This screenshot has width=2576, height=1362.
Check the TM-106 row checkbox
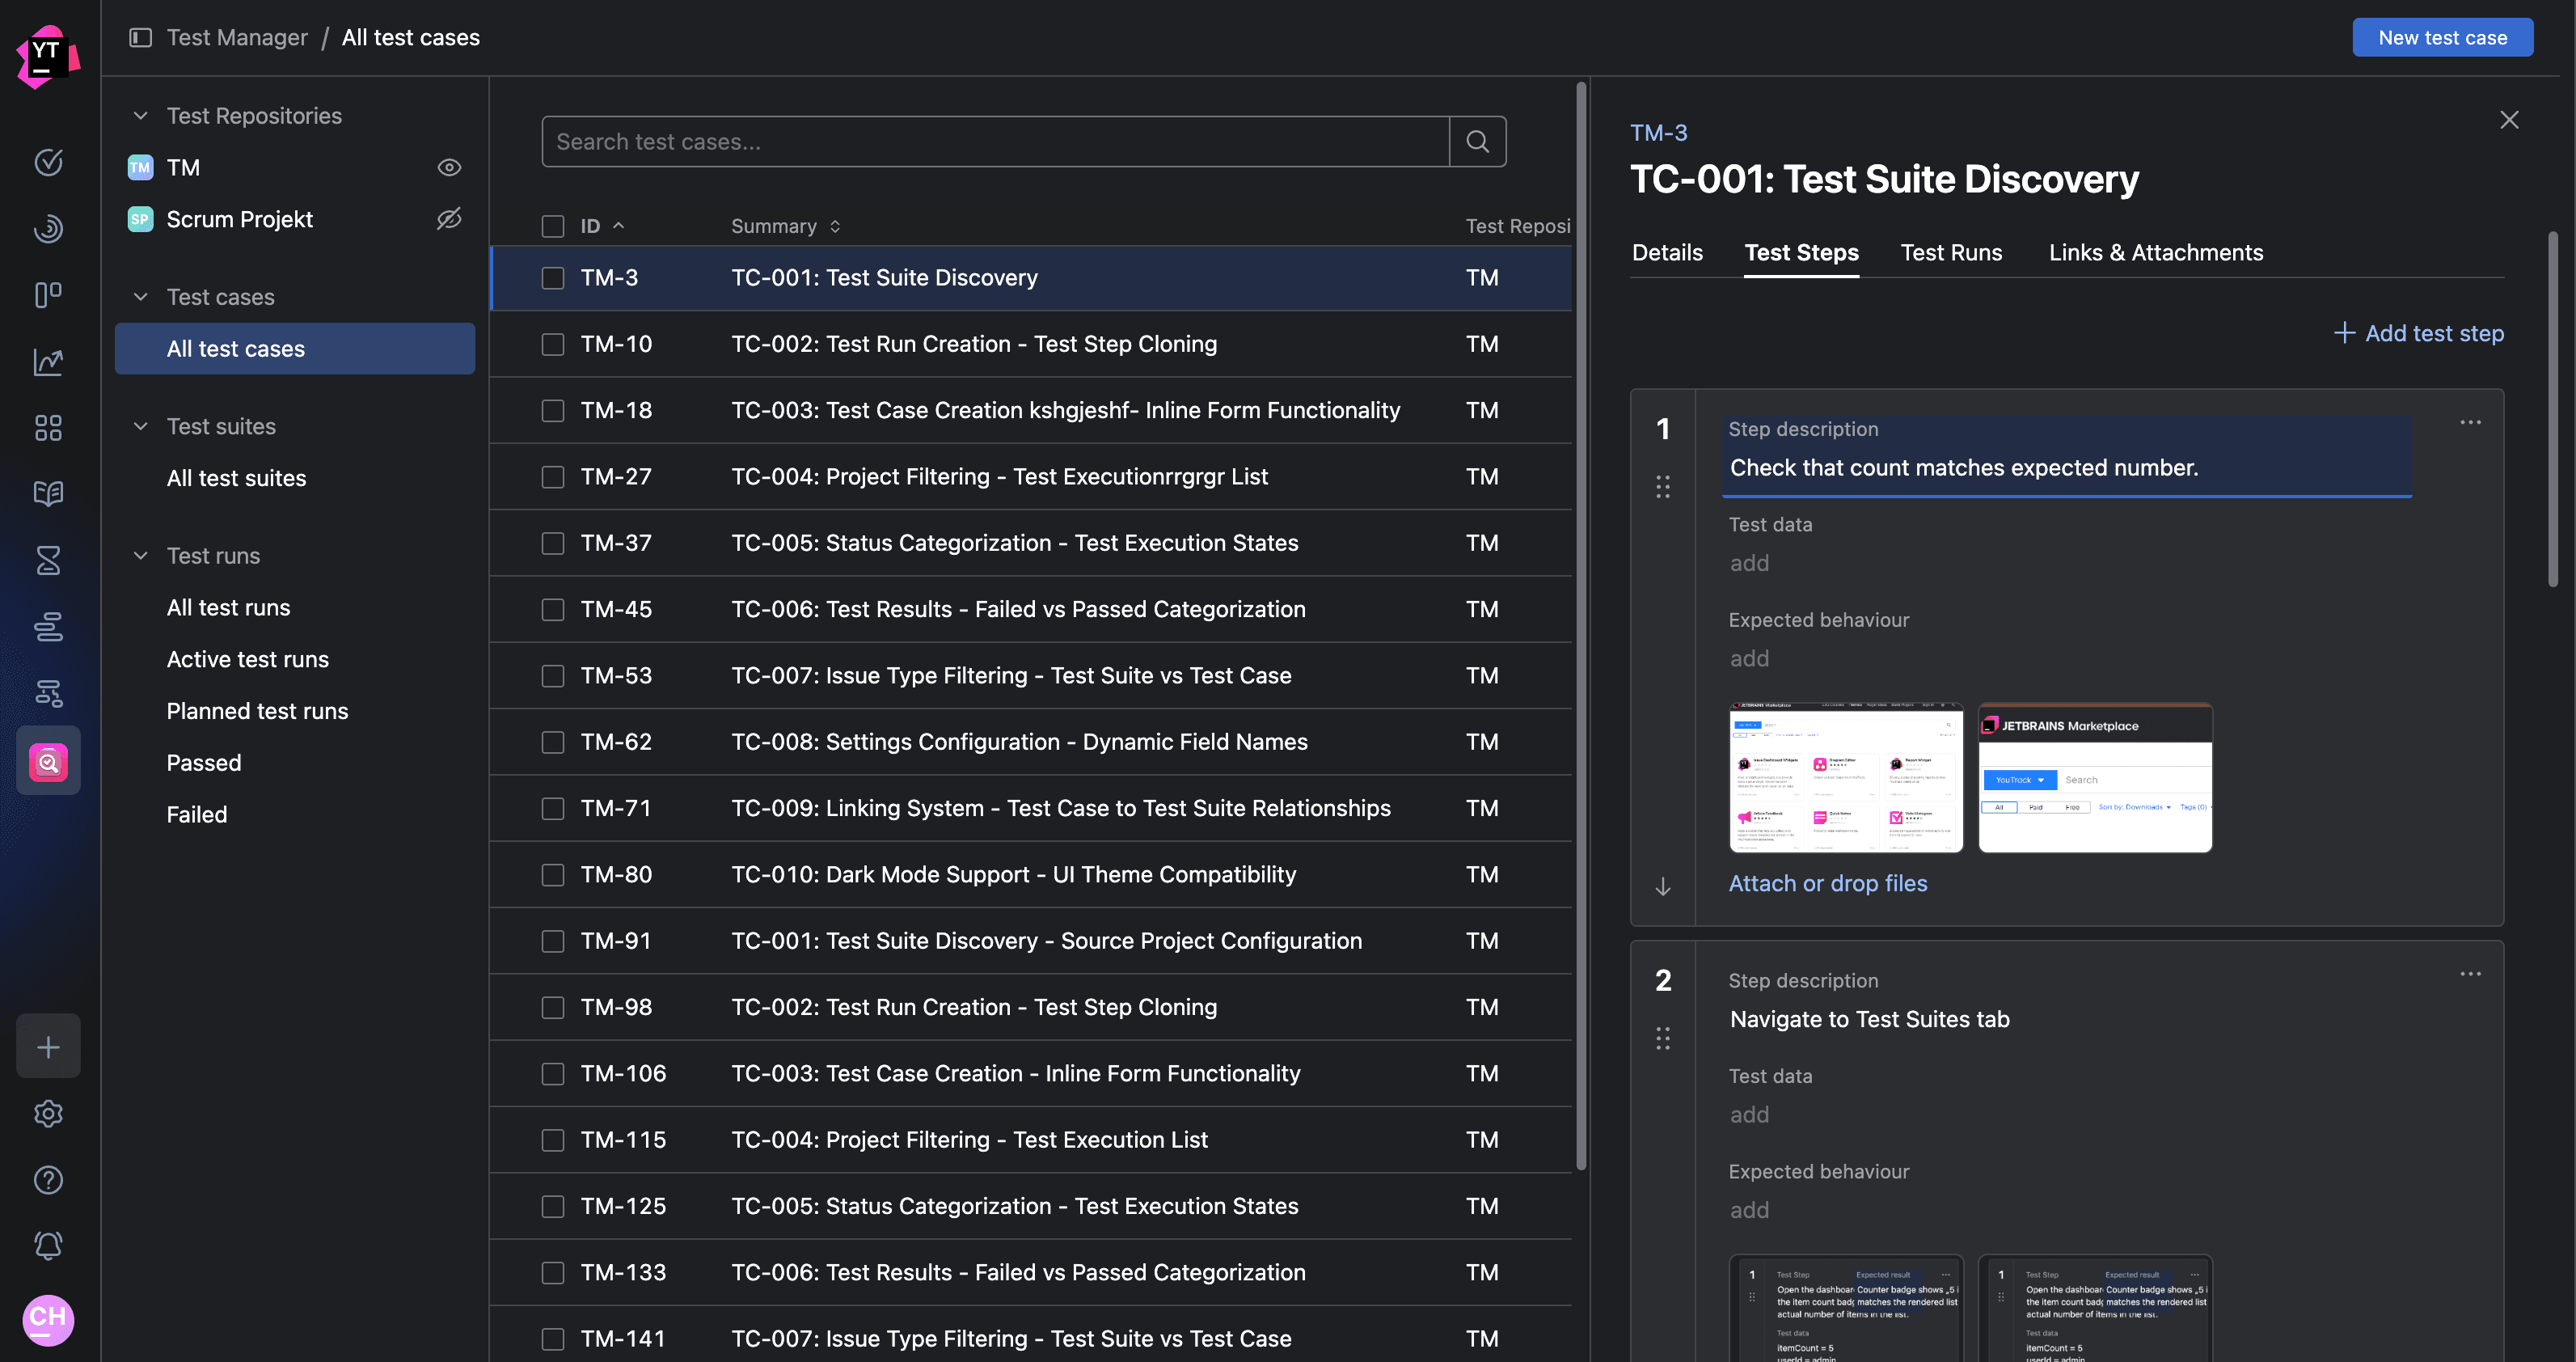pos(552,1074)
